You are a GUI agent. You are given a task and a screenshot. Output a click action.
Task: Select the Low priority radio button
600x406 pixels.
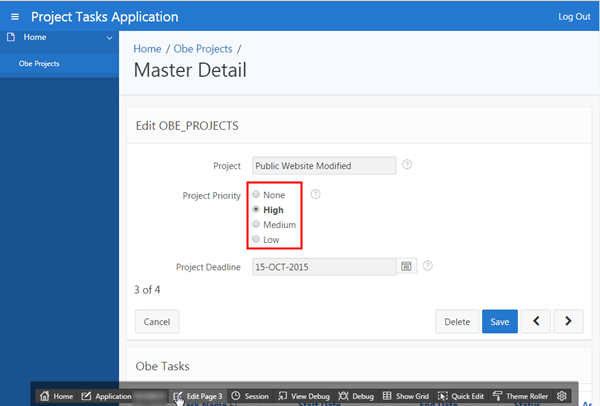point(257,240)
